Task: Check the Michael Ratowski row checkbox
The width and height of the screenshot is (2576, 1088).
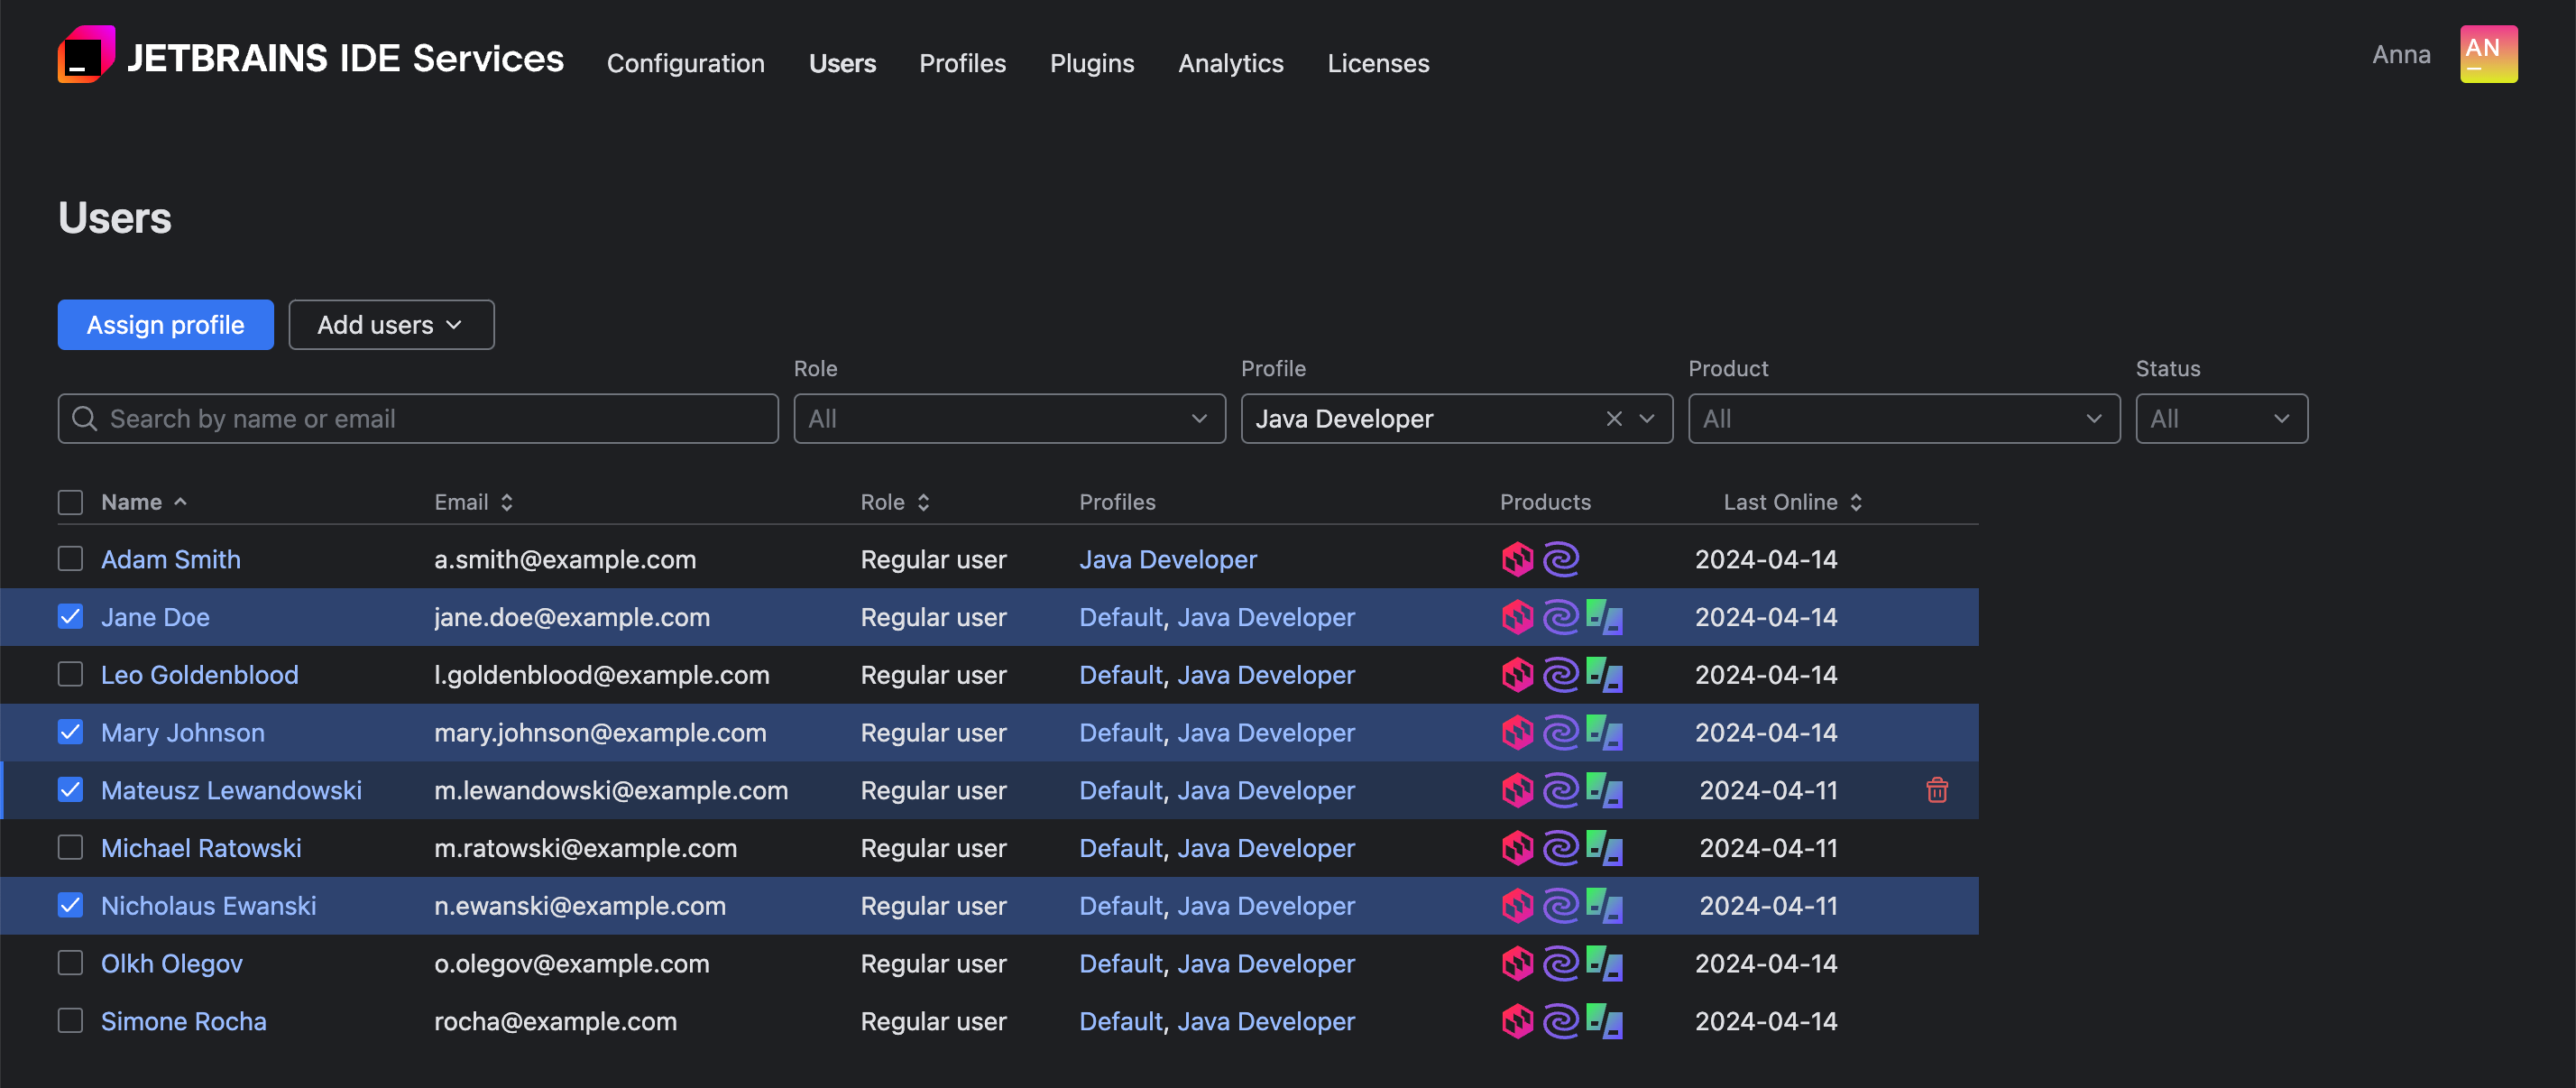Action: [70, 847]
